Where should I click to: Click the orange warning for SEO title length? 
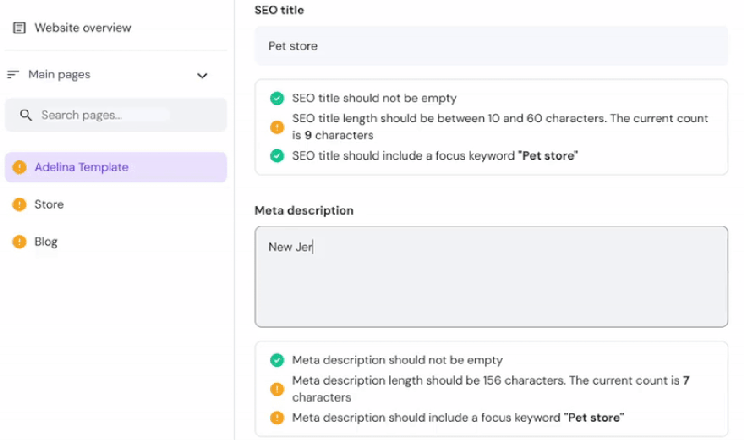tap(277, 127)
